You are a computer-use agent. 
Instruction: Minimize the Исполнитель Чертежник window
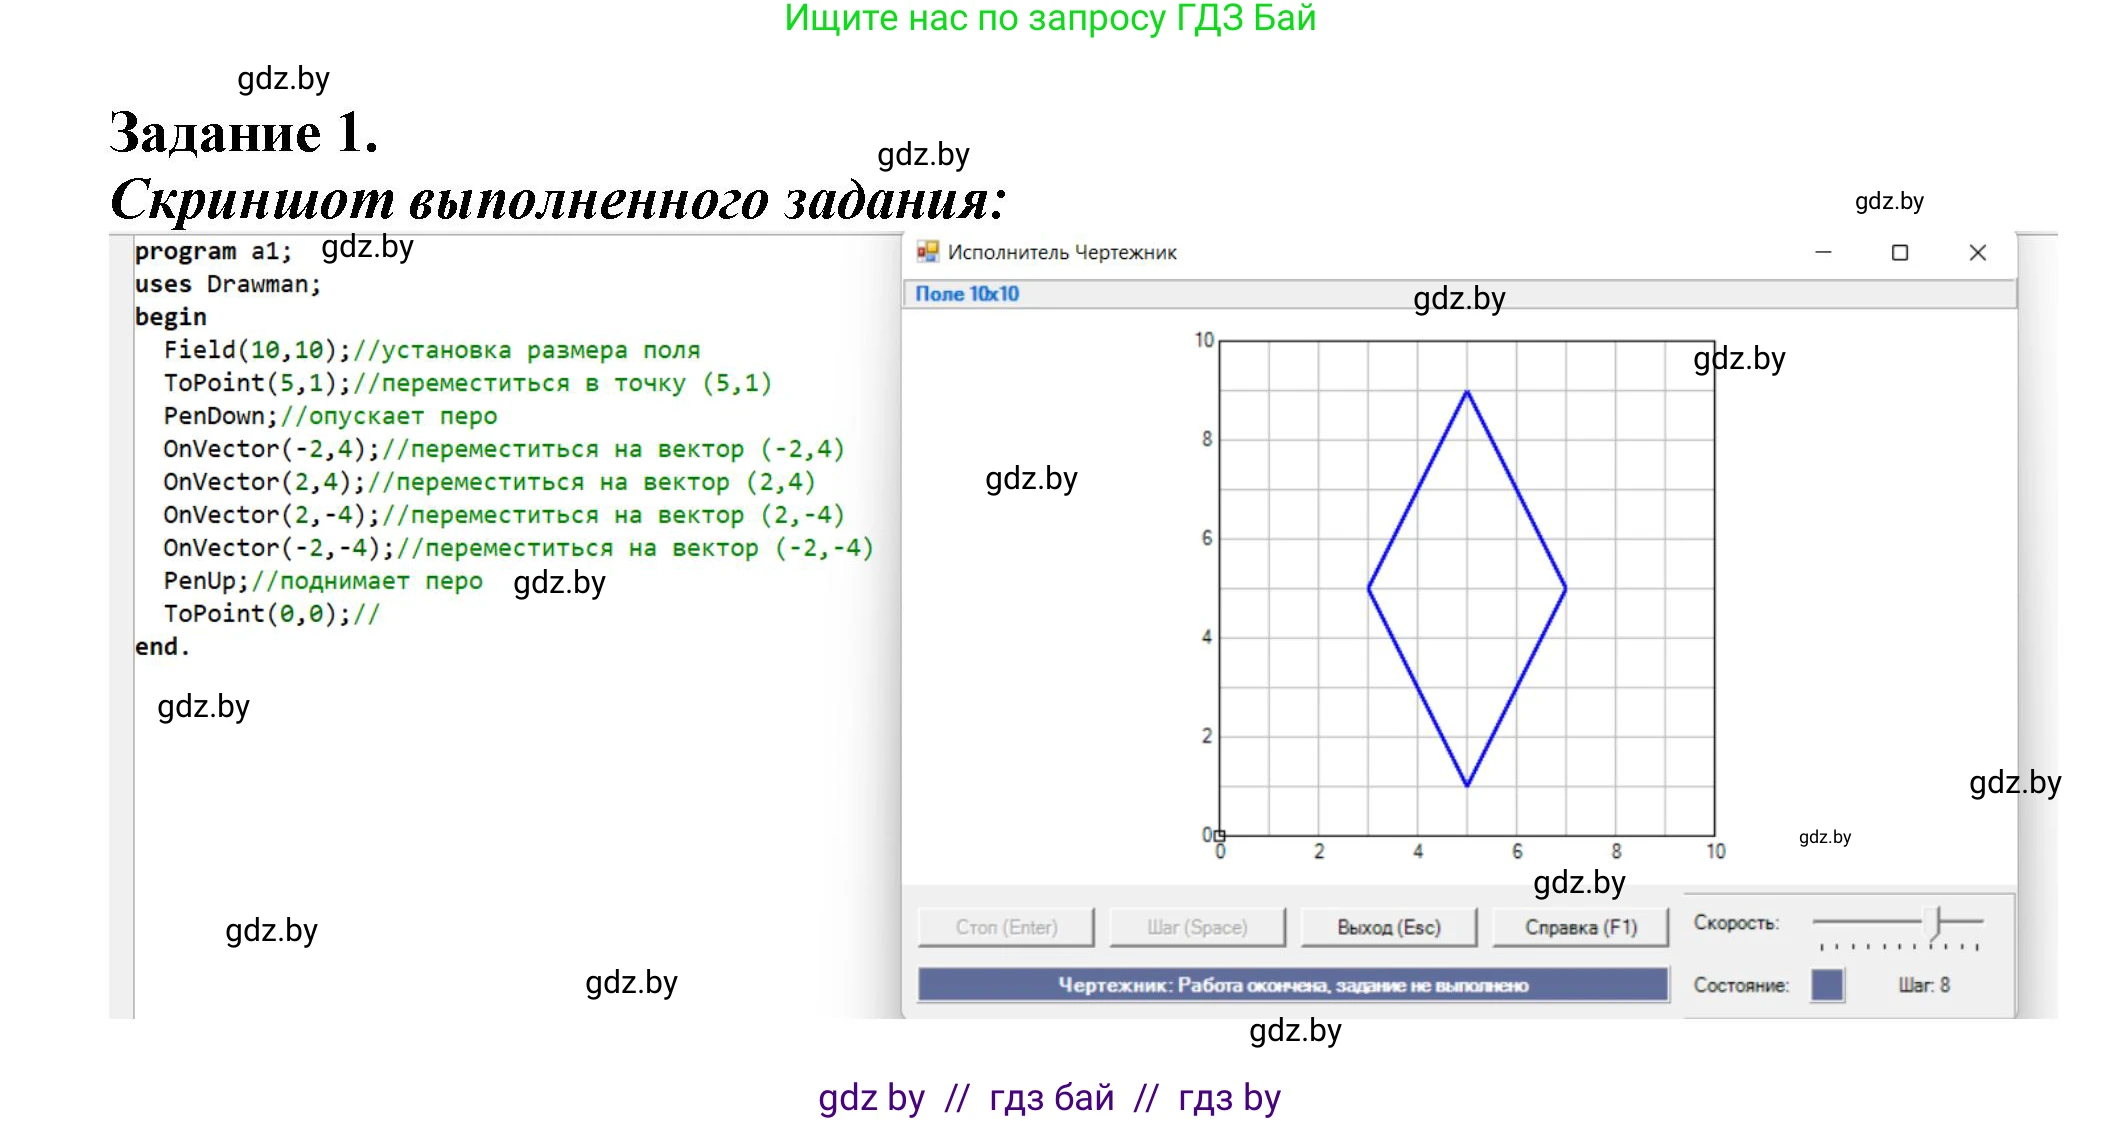[x=1825, y=252]
